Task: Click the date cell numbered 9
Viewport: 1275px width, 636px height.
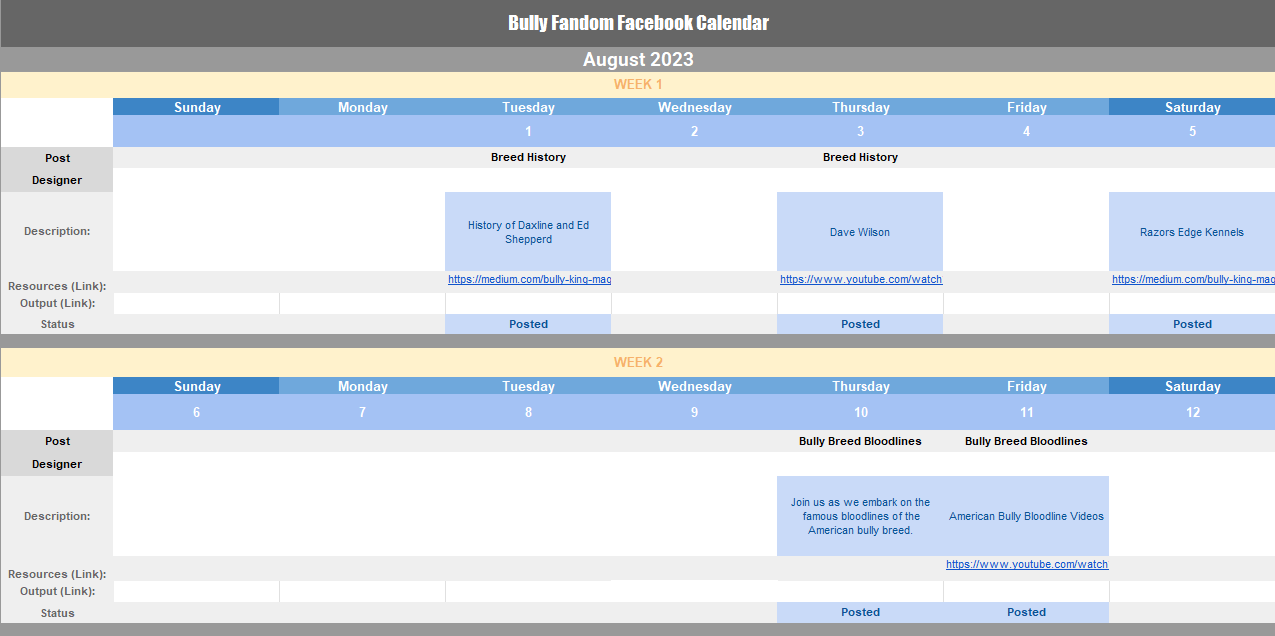Action: coord(694,412)
